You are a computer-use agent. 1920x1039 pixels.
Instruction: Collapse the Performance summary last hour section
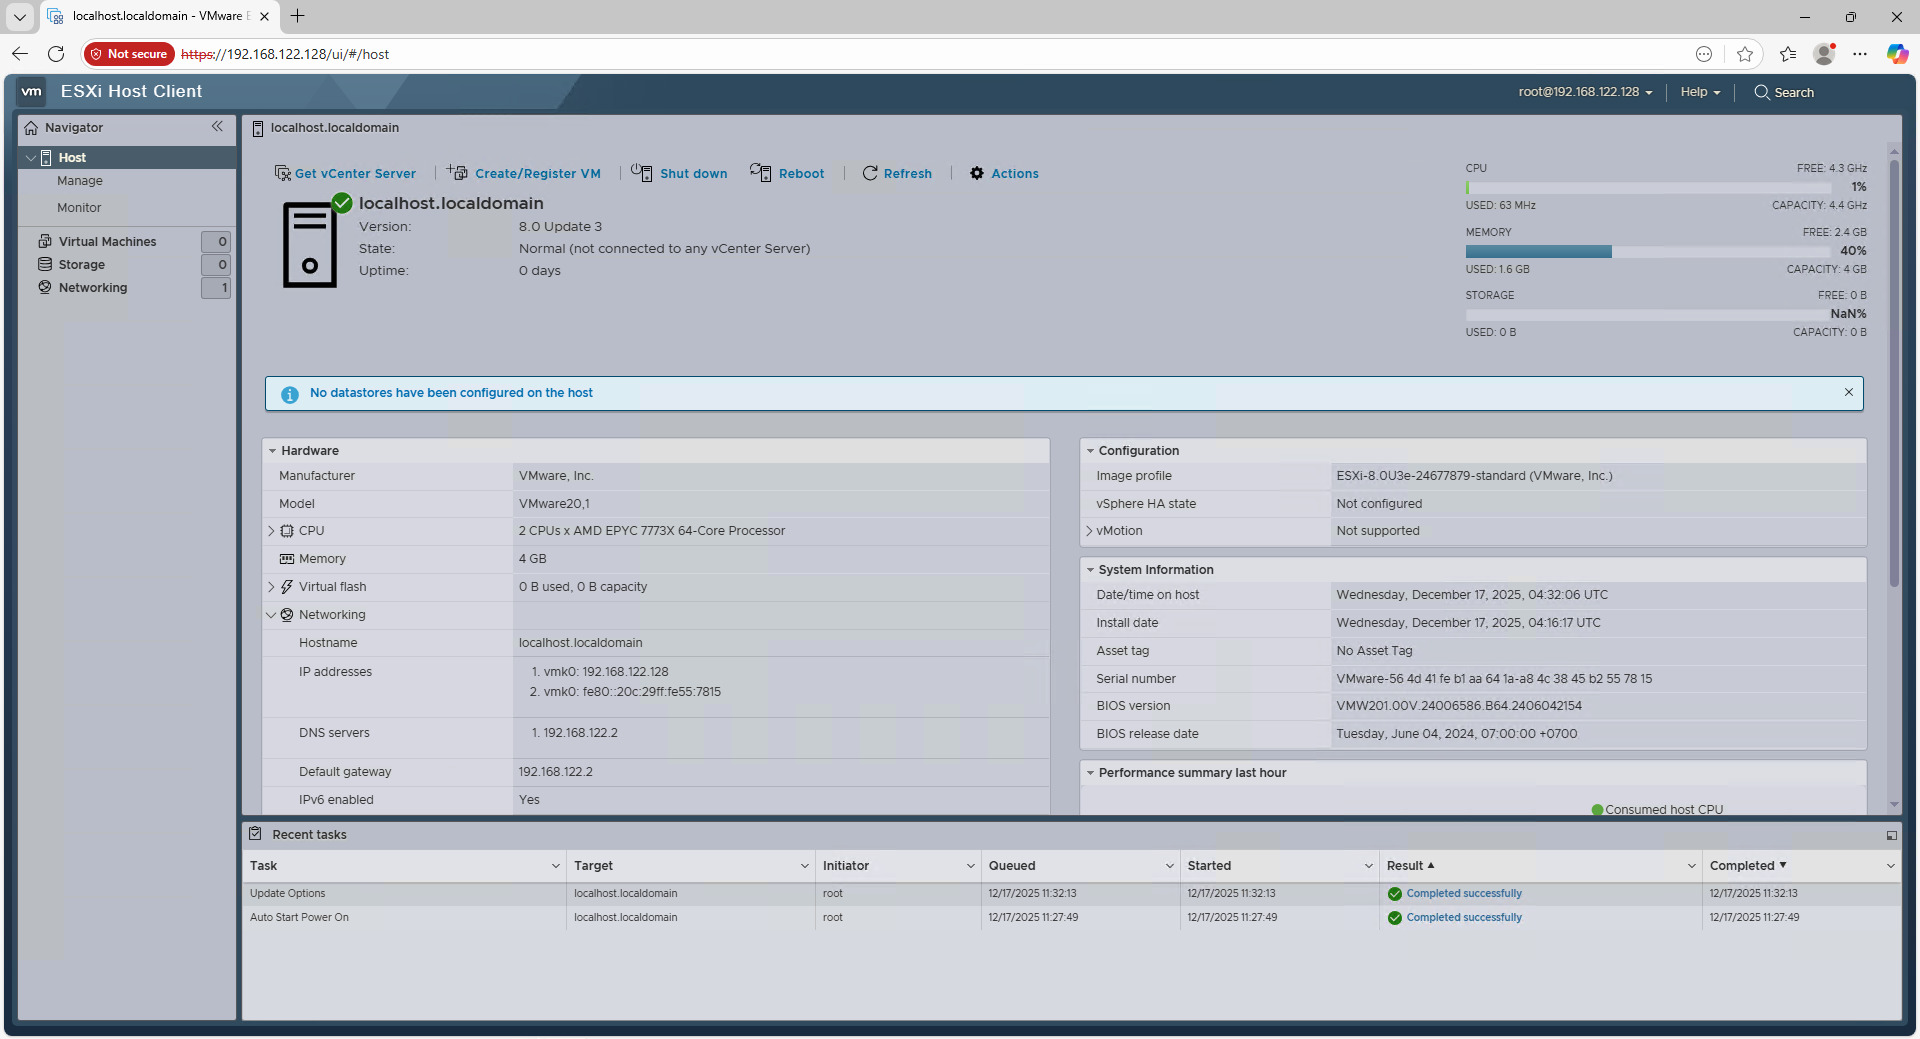coord(1090,773)
